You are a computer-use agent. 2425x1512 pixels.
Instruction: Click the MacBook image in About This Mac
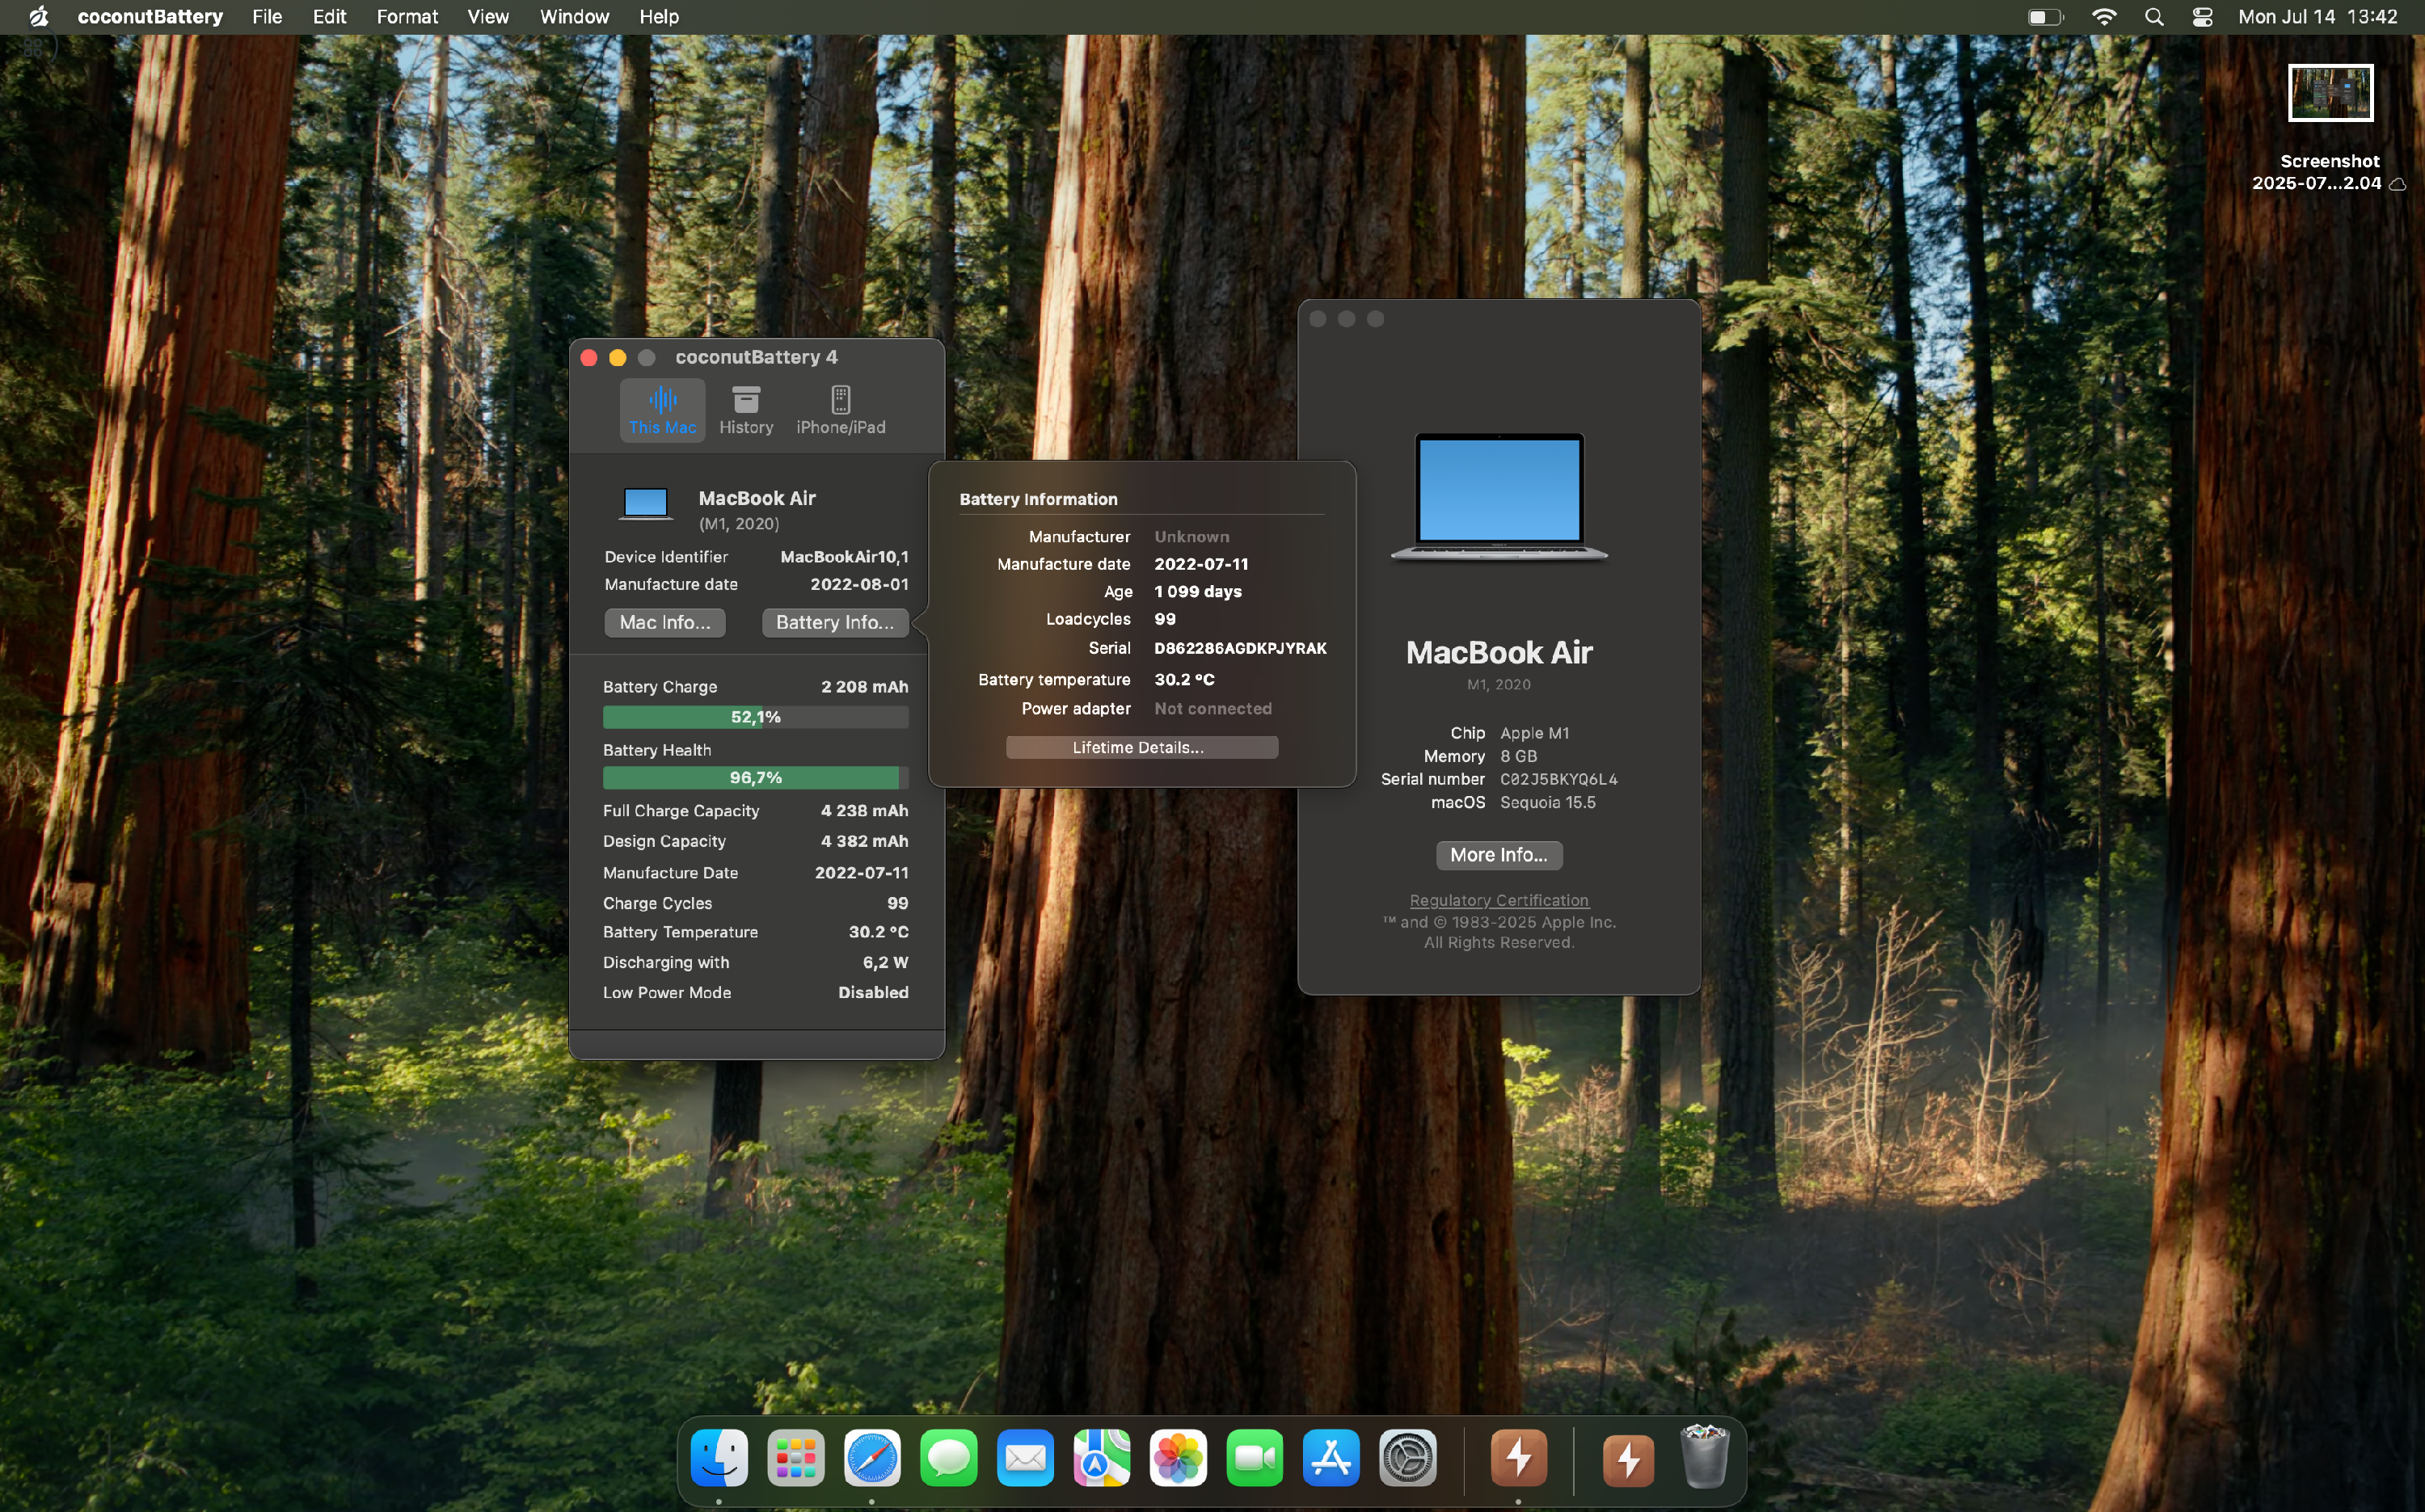click(x=1499, y=497)
